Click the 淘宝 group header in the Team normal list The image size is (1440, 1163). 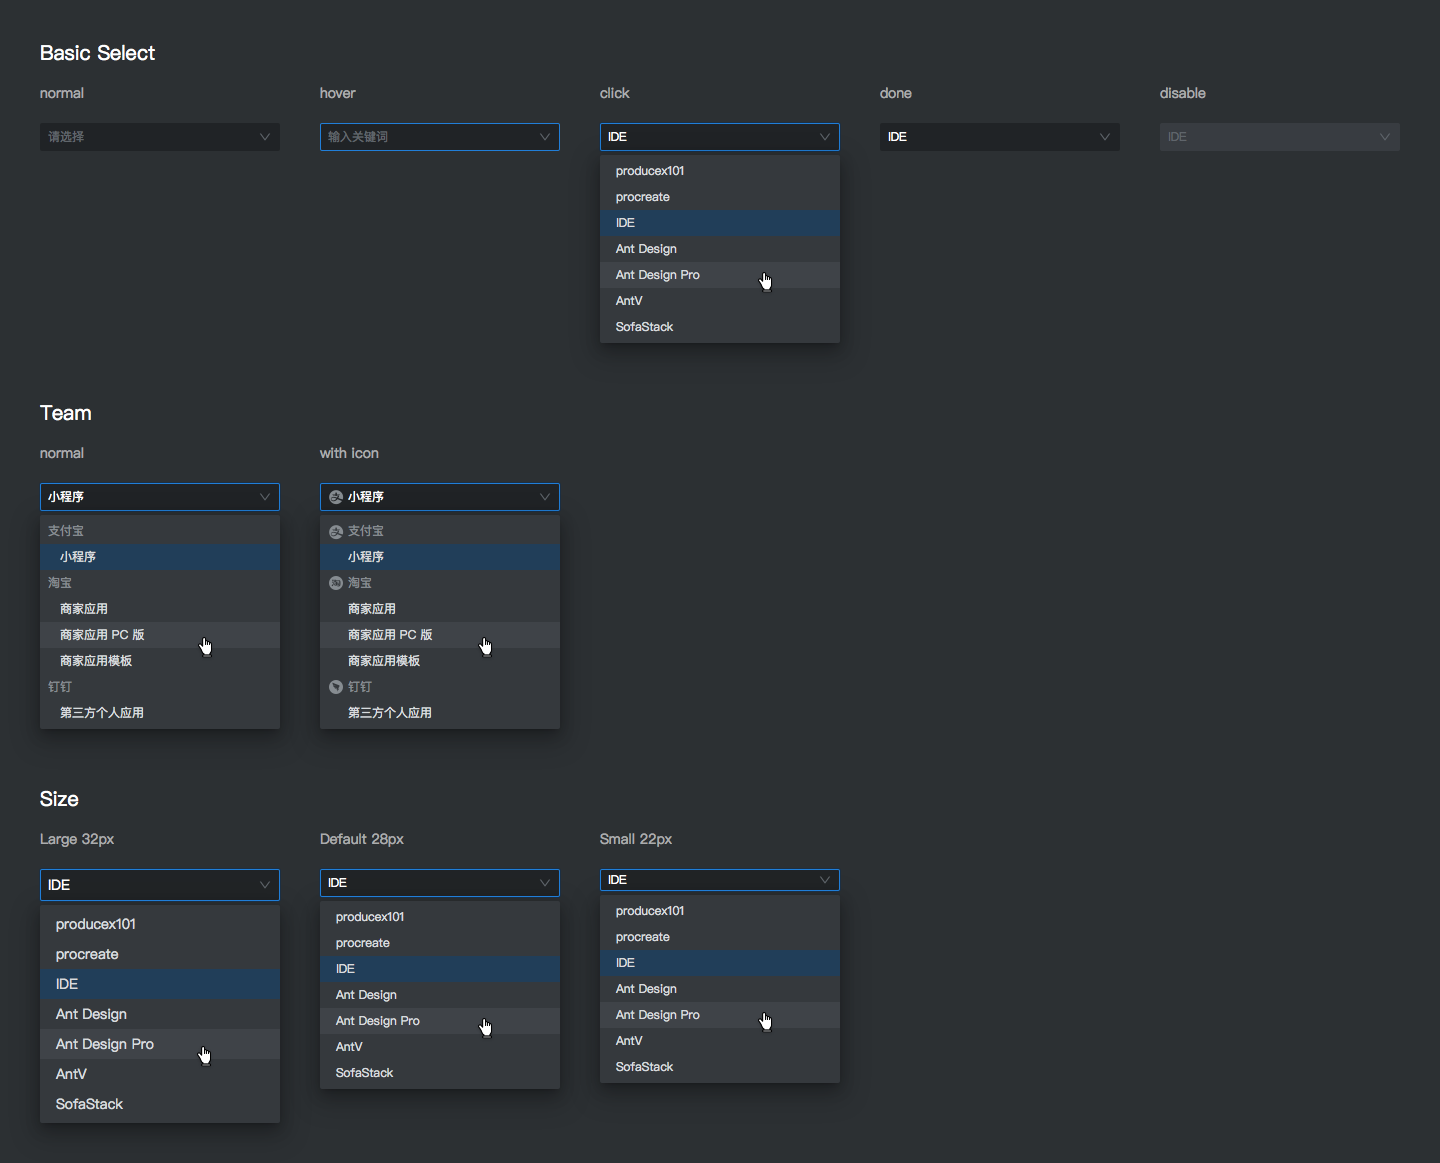tap(60, 583)
